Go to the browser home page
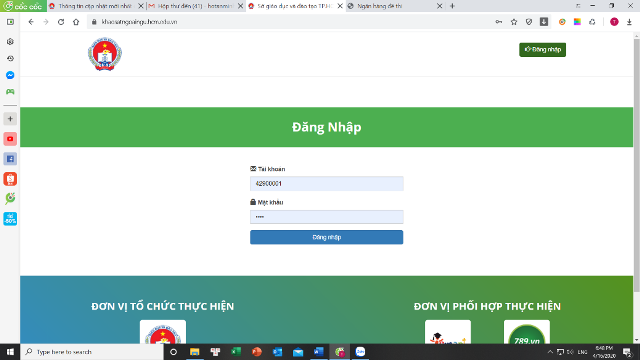 [76, 22]
